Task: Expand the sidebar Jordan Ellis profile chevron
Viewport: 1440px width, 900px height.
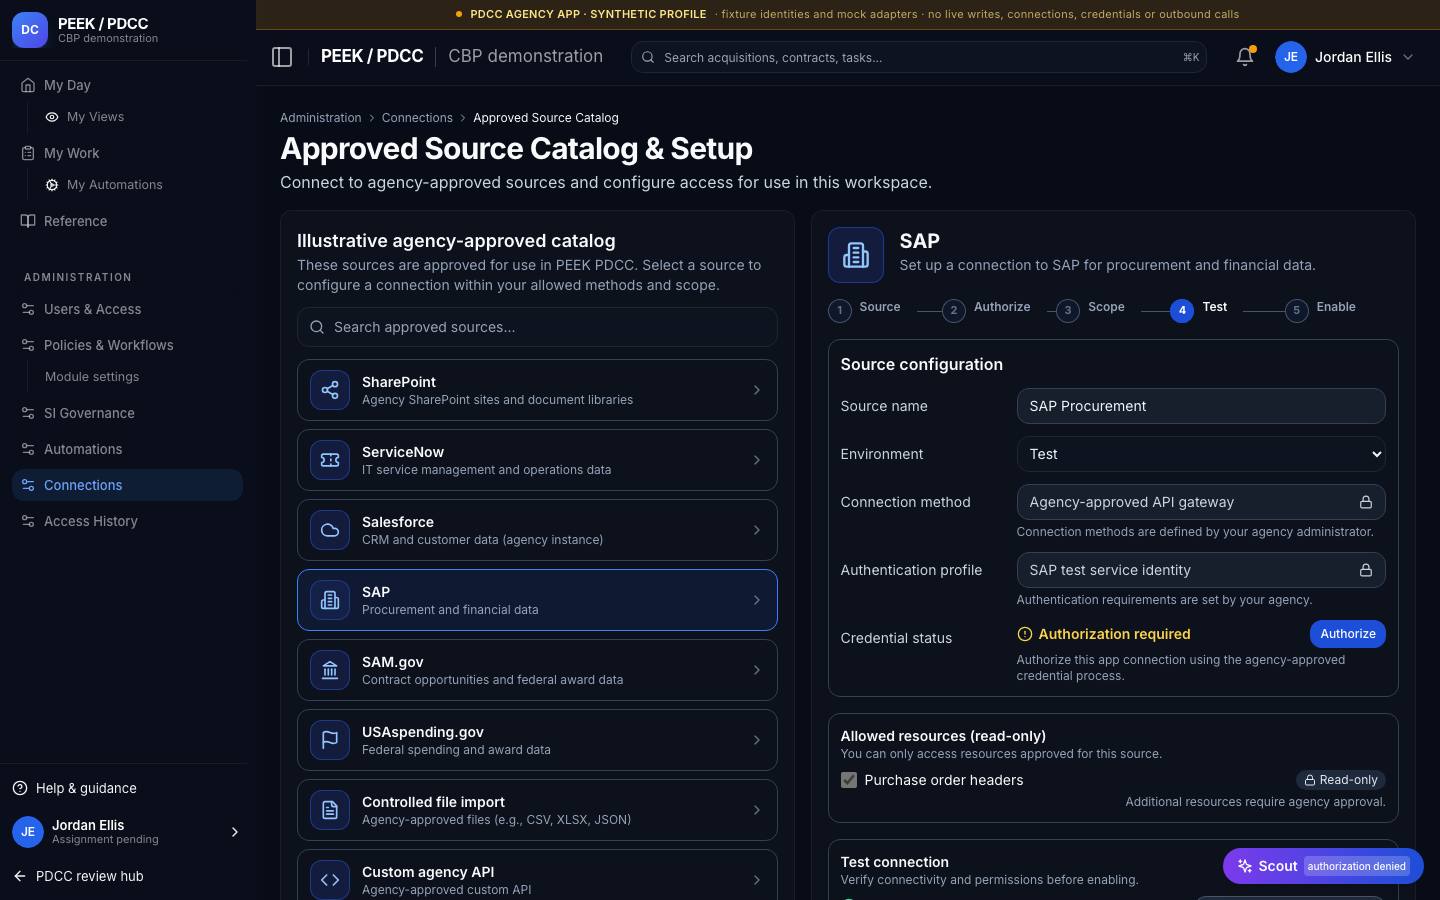Action: (x=235, y=832)
